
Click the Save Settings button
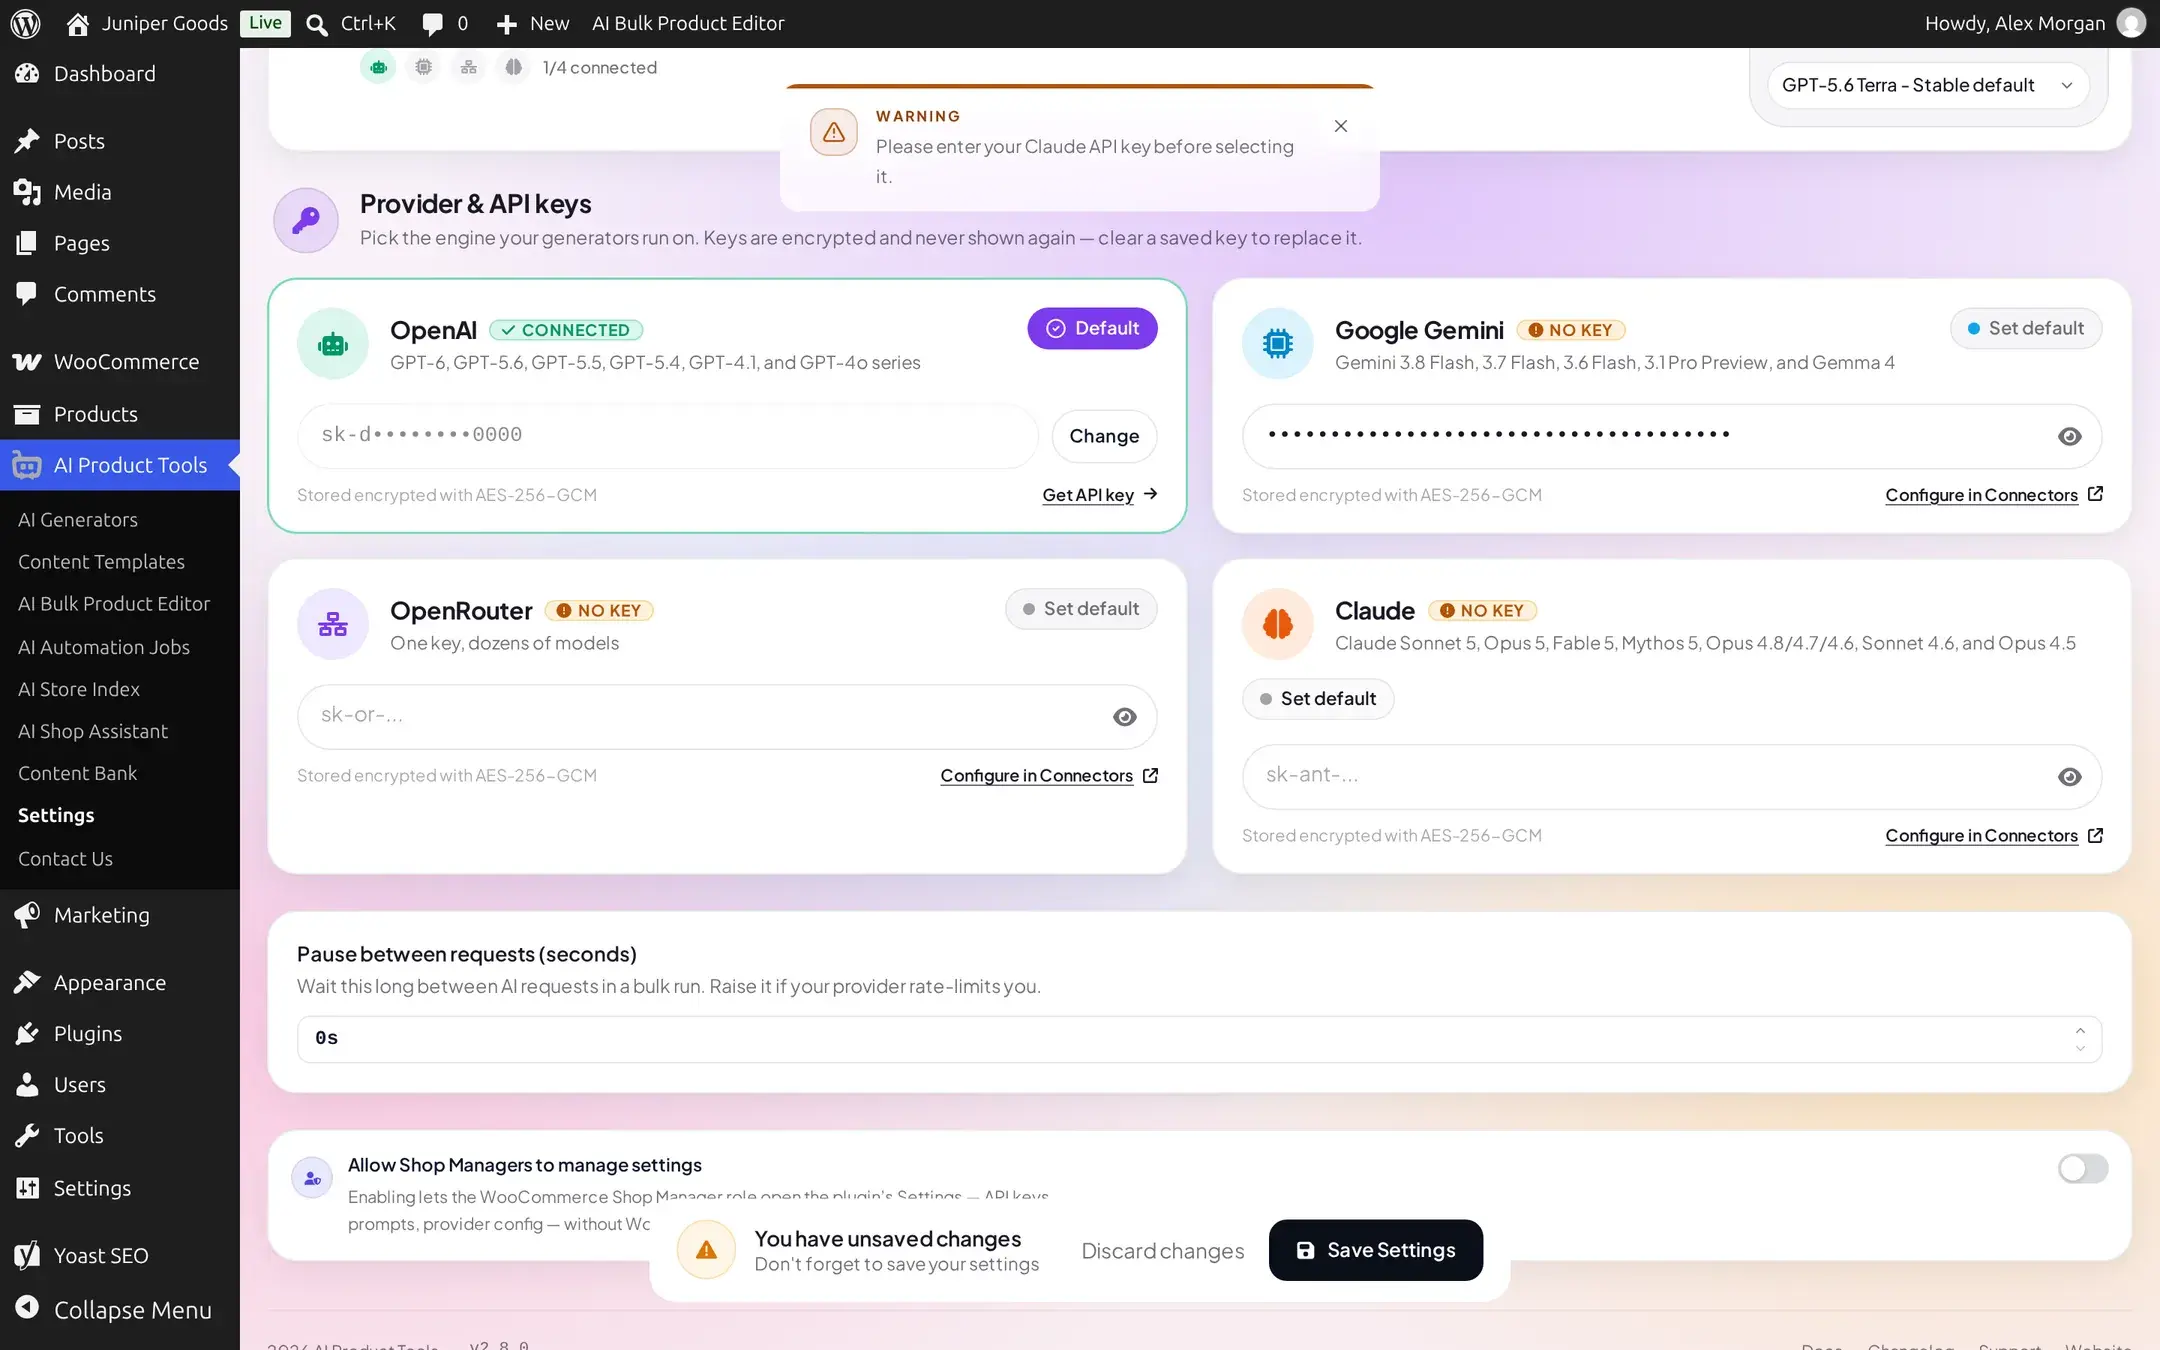(1376, 1250)
